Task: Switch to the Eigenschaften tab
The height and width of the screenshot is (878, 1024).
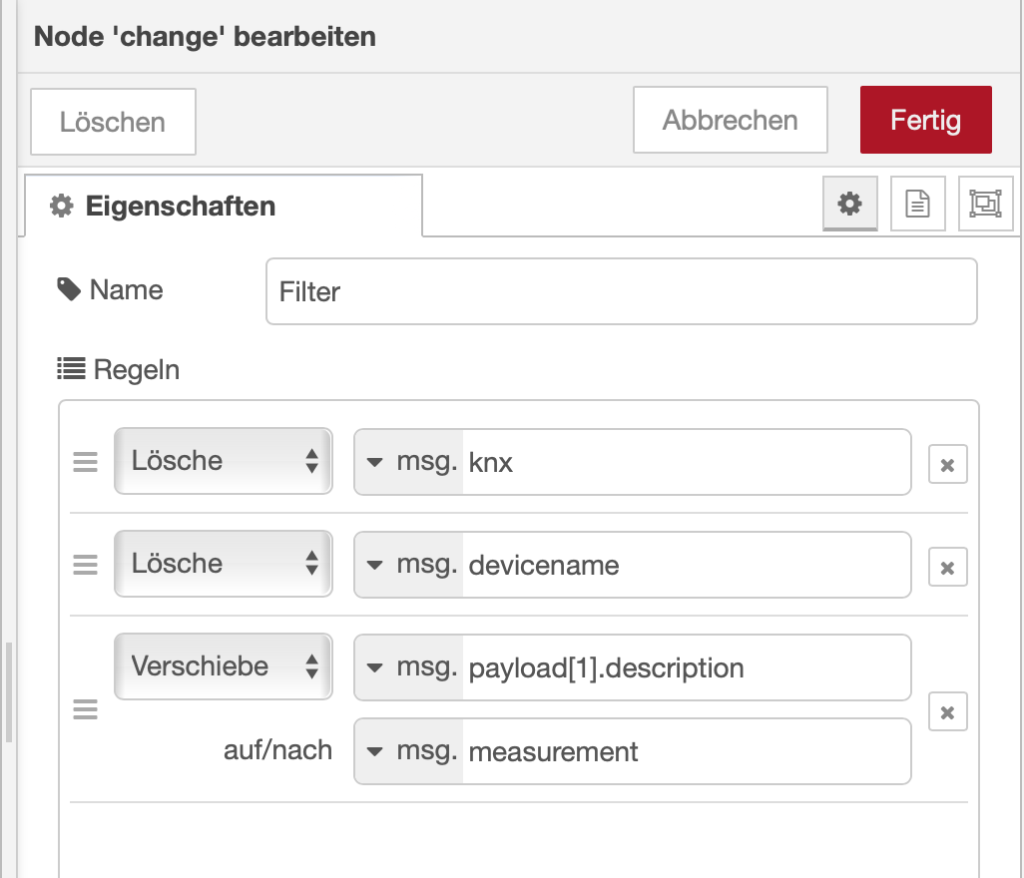Action: click(152, 203)
